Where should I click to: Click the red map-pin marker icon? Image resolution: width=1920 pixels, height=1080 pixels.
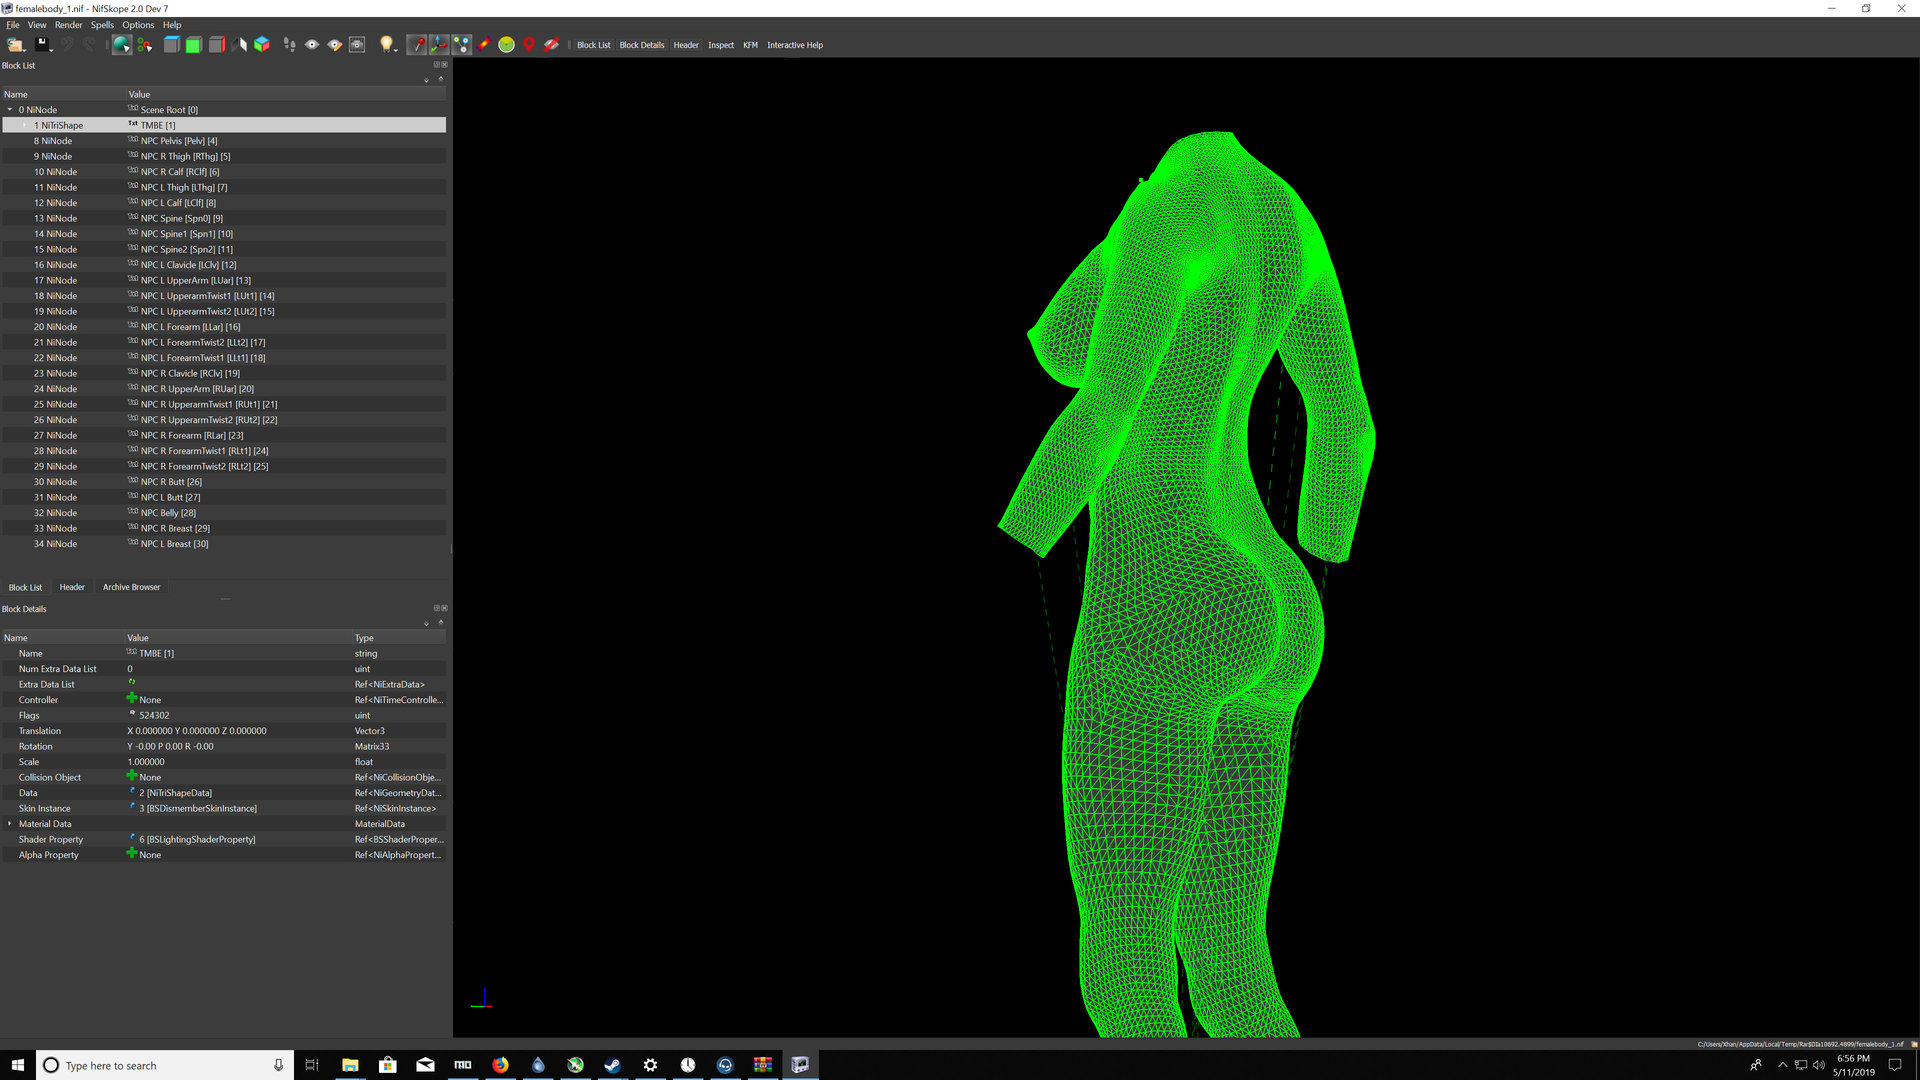tap(529, 45)
